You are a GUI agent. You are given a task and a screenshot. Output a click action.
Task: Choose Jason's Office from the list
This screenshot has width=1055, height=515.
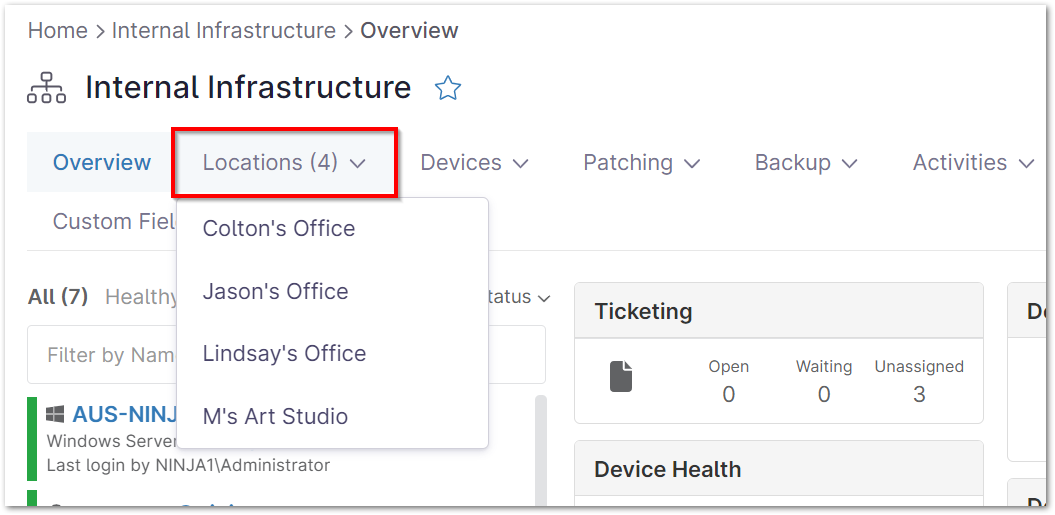click(x=276, y=291)
